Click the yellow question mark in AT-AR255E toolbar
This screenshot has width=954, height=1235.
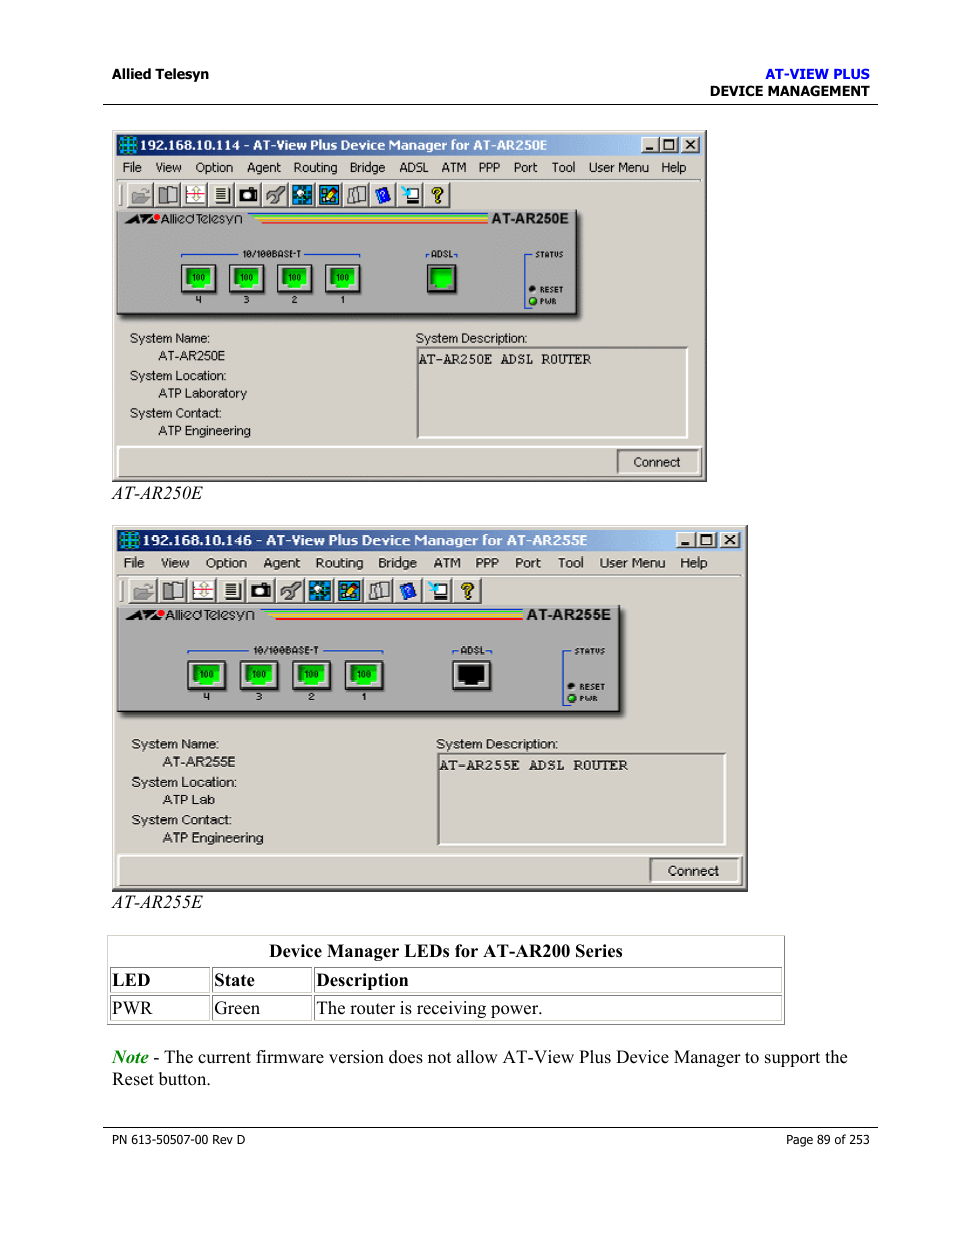coord(467,591)
